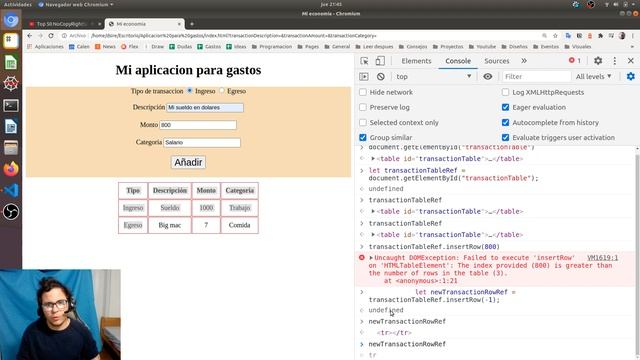
Task: Open DevTools settings gear icon
Action: [598, 61]
